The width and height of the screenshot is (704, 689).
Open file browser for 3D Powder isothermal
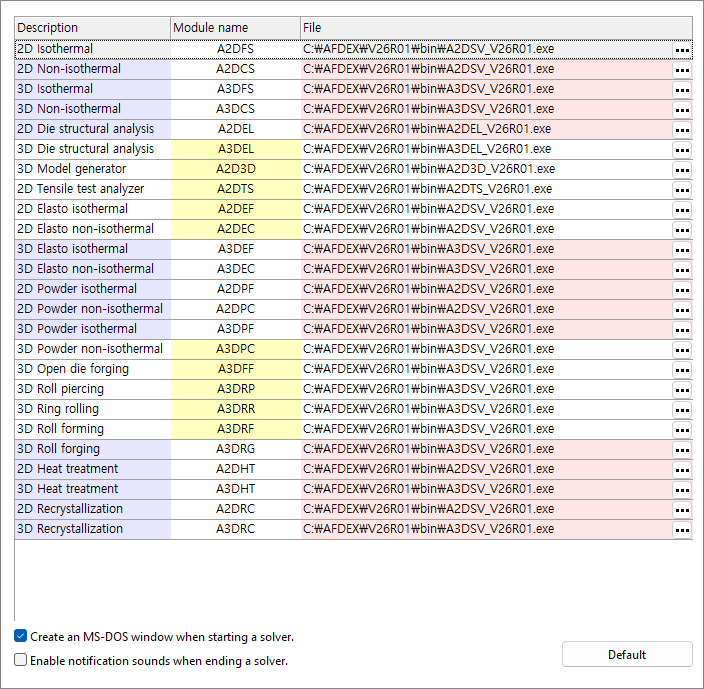point(682,329)
